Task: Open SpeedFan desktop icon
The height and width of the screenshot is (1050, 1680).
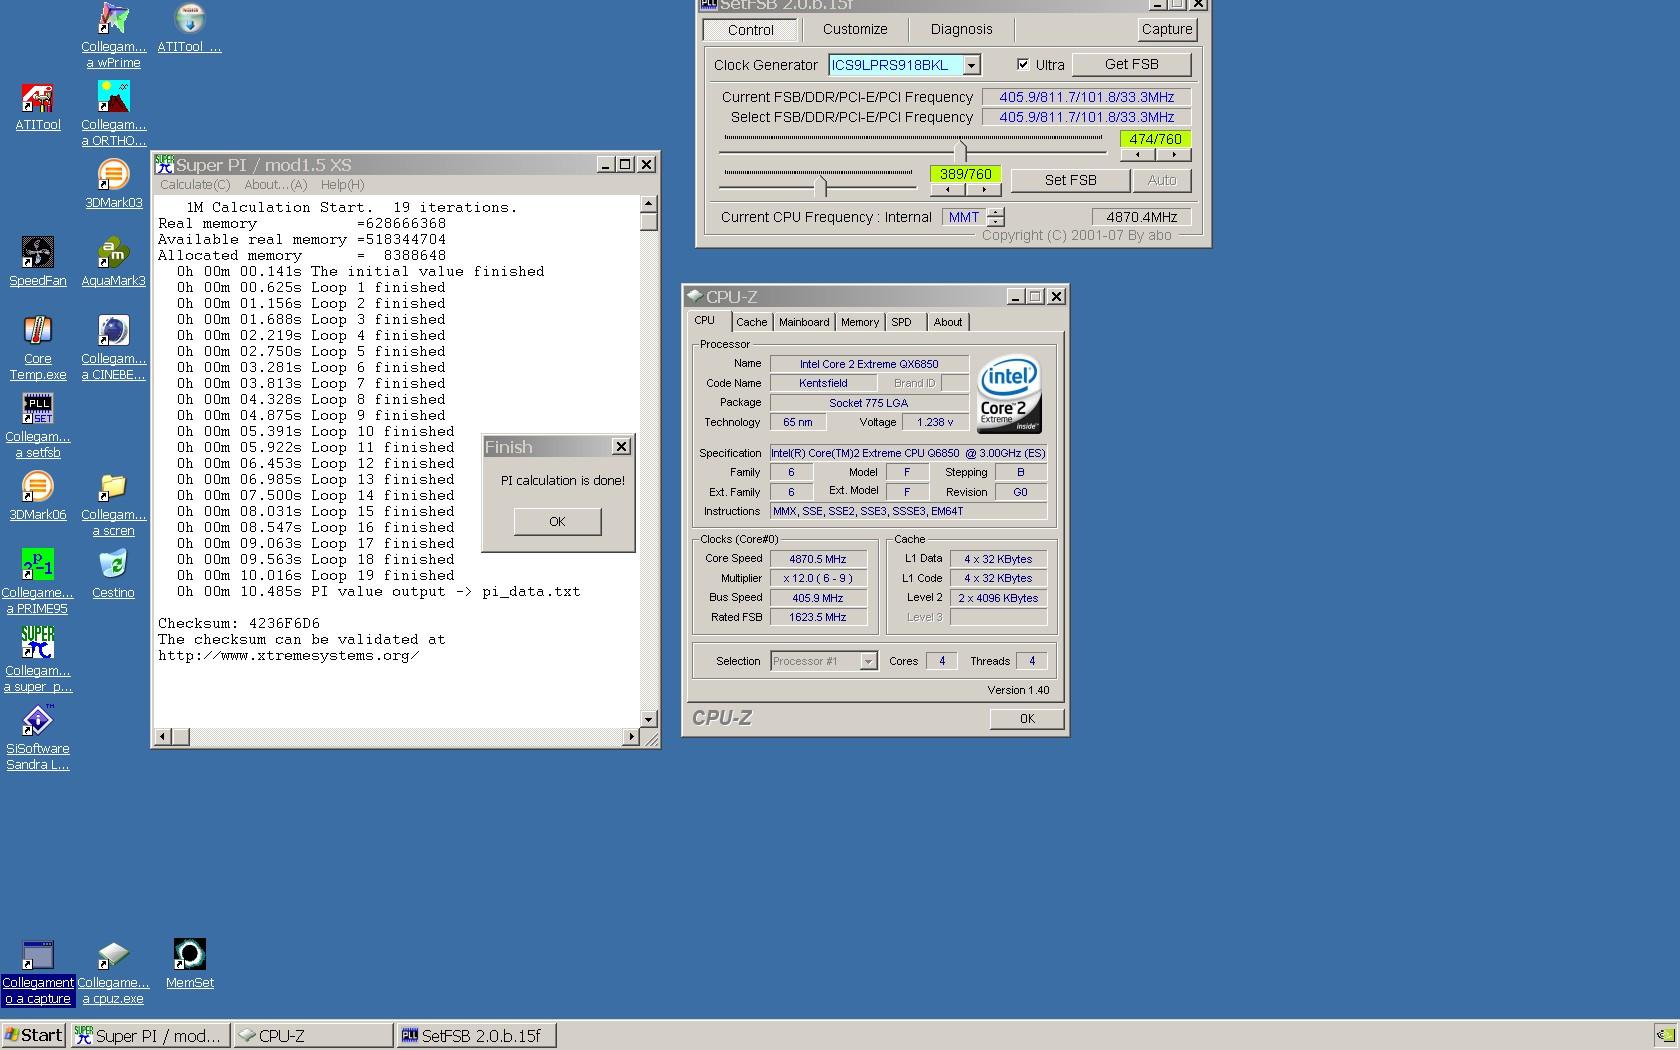Action: point(38,253)
